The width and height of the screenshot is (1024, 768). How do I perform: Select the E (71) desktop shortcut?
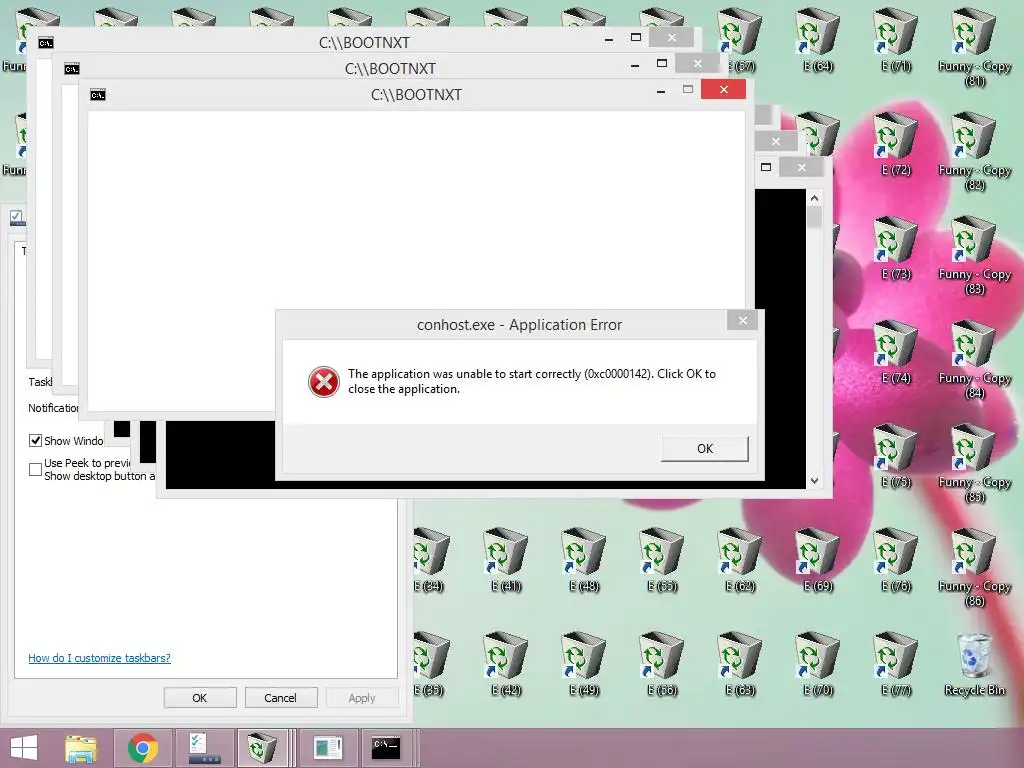(x=896, y=39)
